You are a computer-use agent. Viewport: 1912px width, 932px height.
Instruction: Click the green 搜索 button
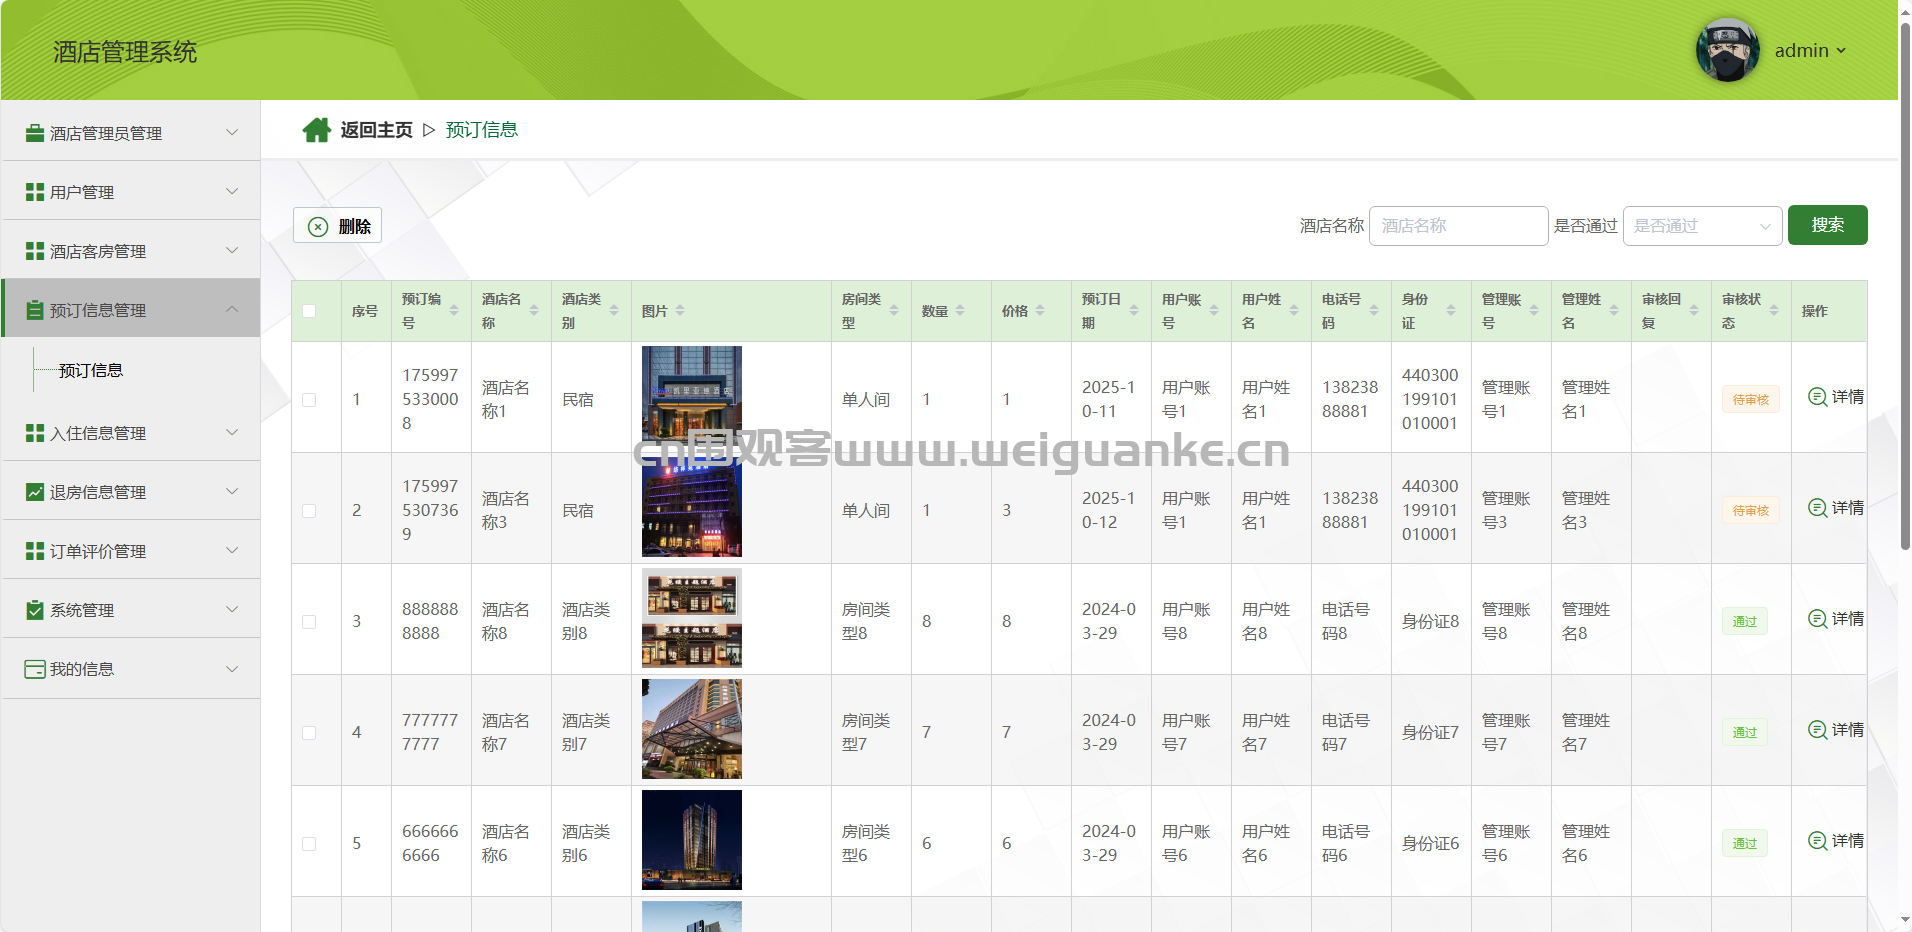[1827, 225]
